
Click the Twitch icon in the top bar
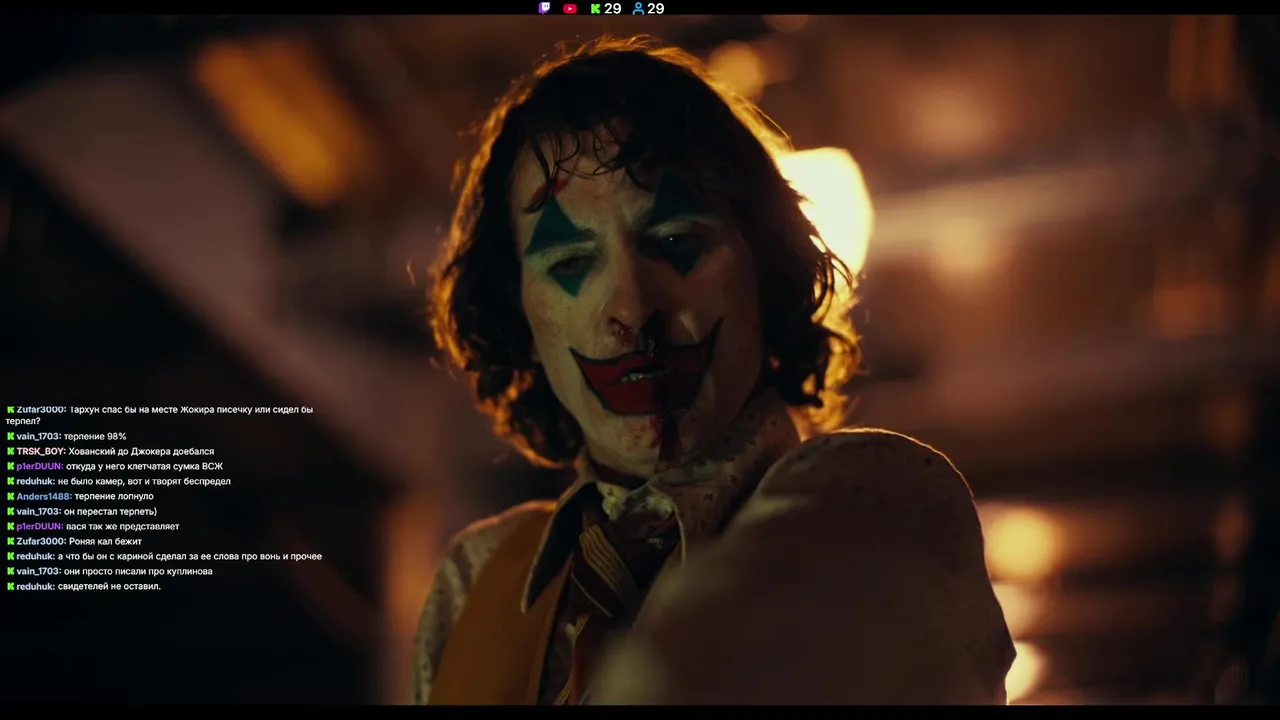544,8
